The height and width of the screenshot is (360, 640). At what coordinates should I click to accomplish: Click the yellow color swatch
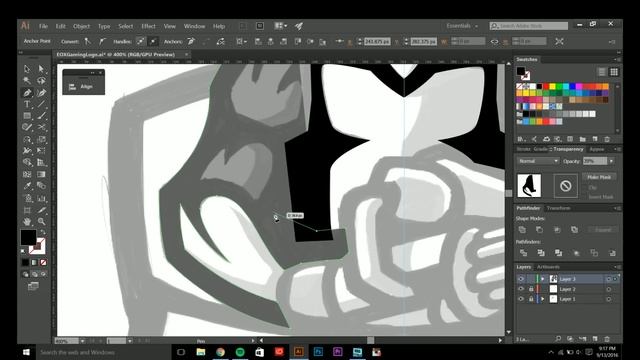[x=552, y=87]
